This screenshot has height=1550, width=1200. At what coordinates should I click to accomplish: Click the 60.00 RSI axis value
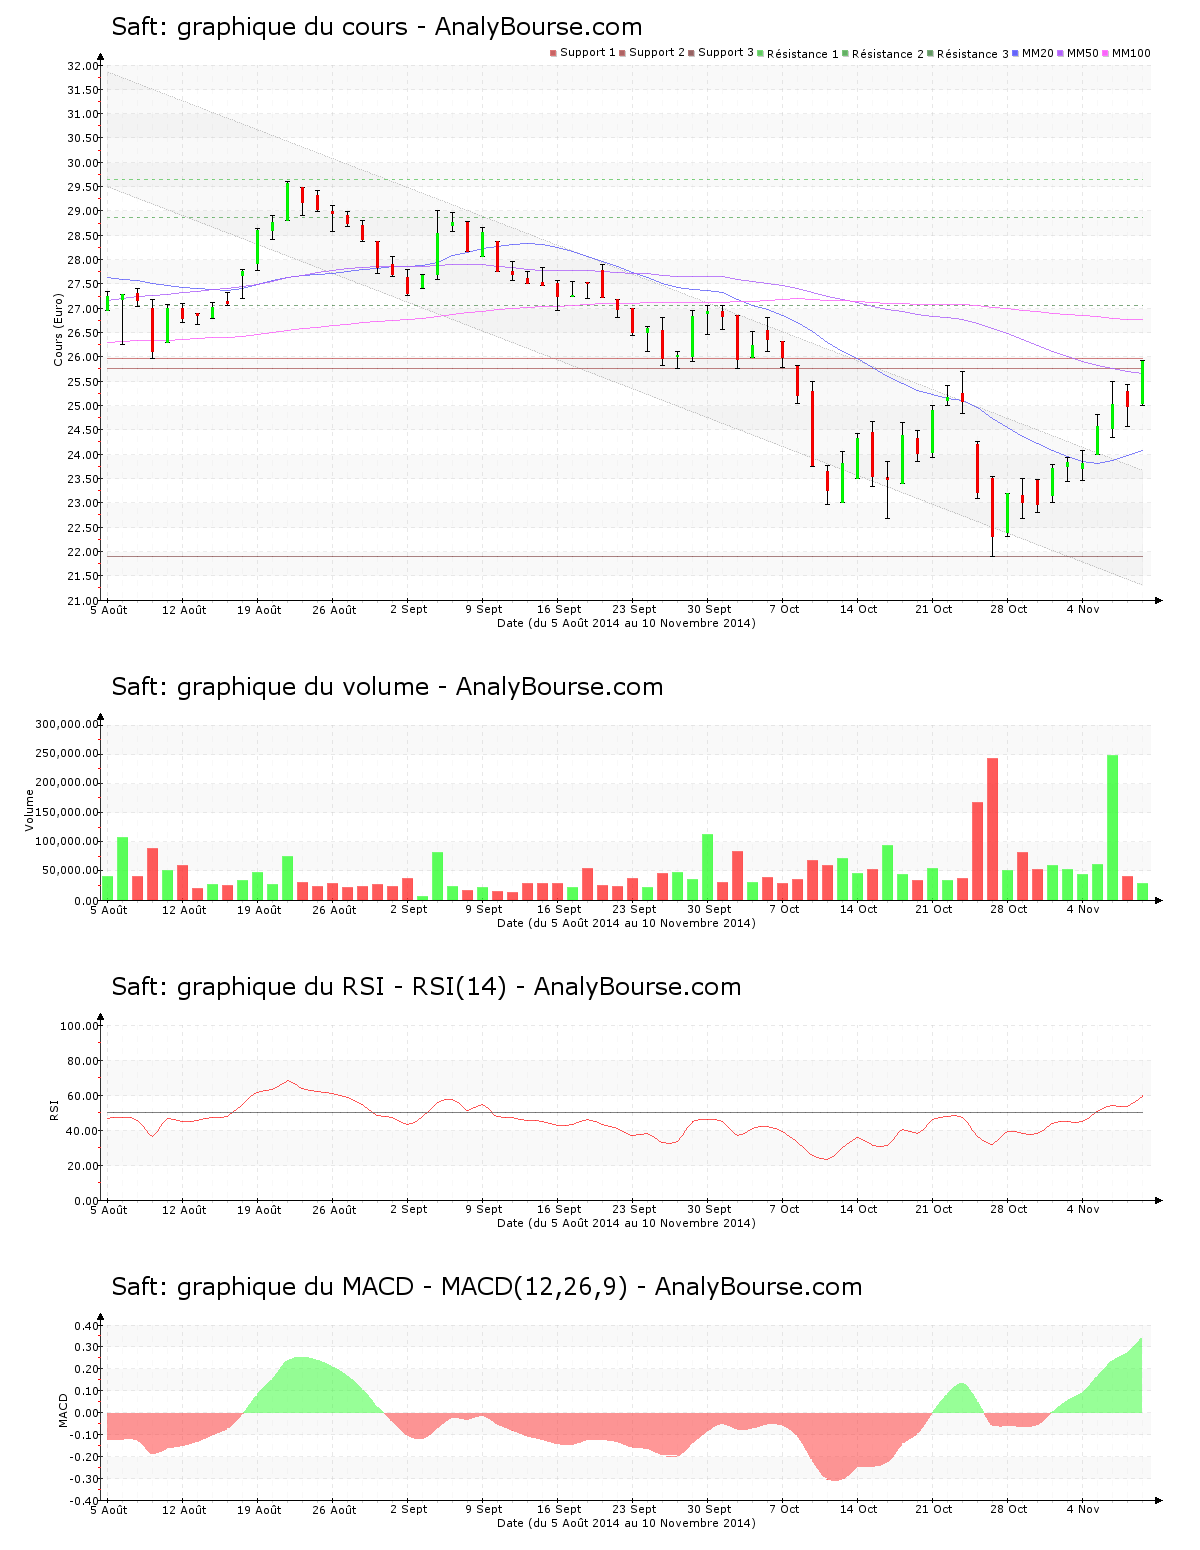point(83,1096)
